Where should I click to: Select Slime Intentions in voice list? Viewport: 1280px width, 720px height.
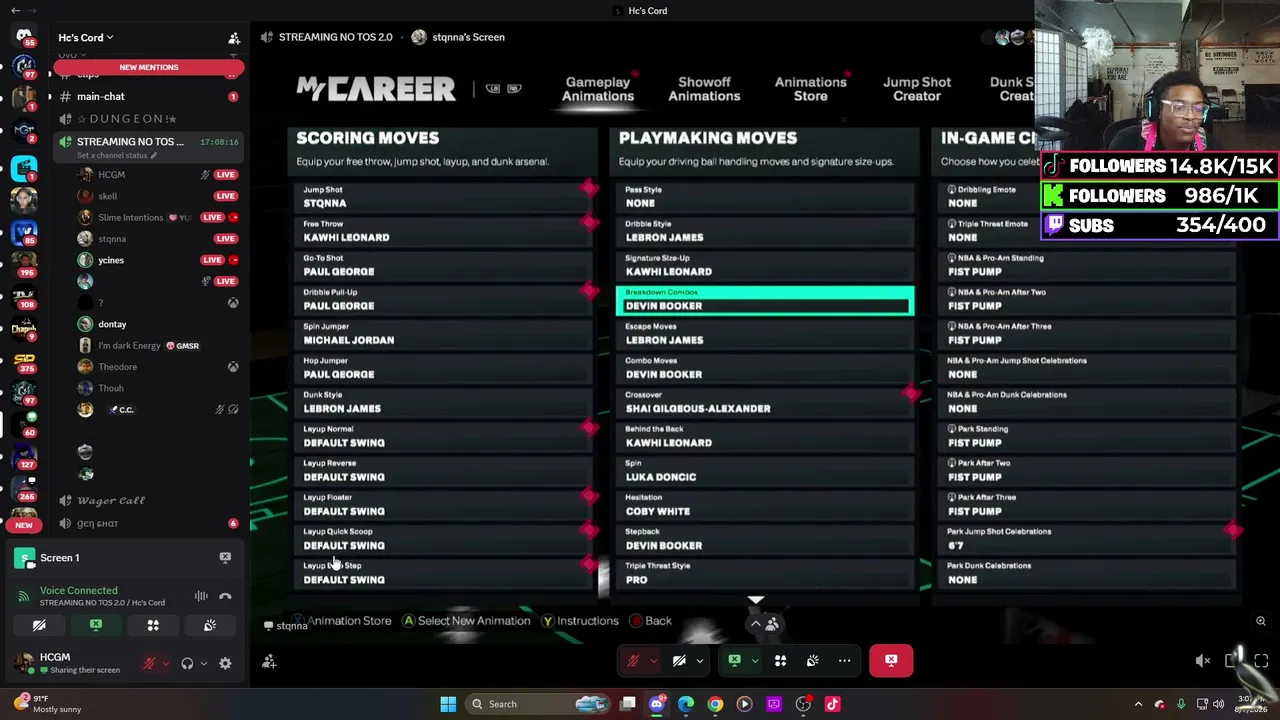tap(130, 217)
